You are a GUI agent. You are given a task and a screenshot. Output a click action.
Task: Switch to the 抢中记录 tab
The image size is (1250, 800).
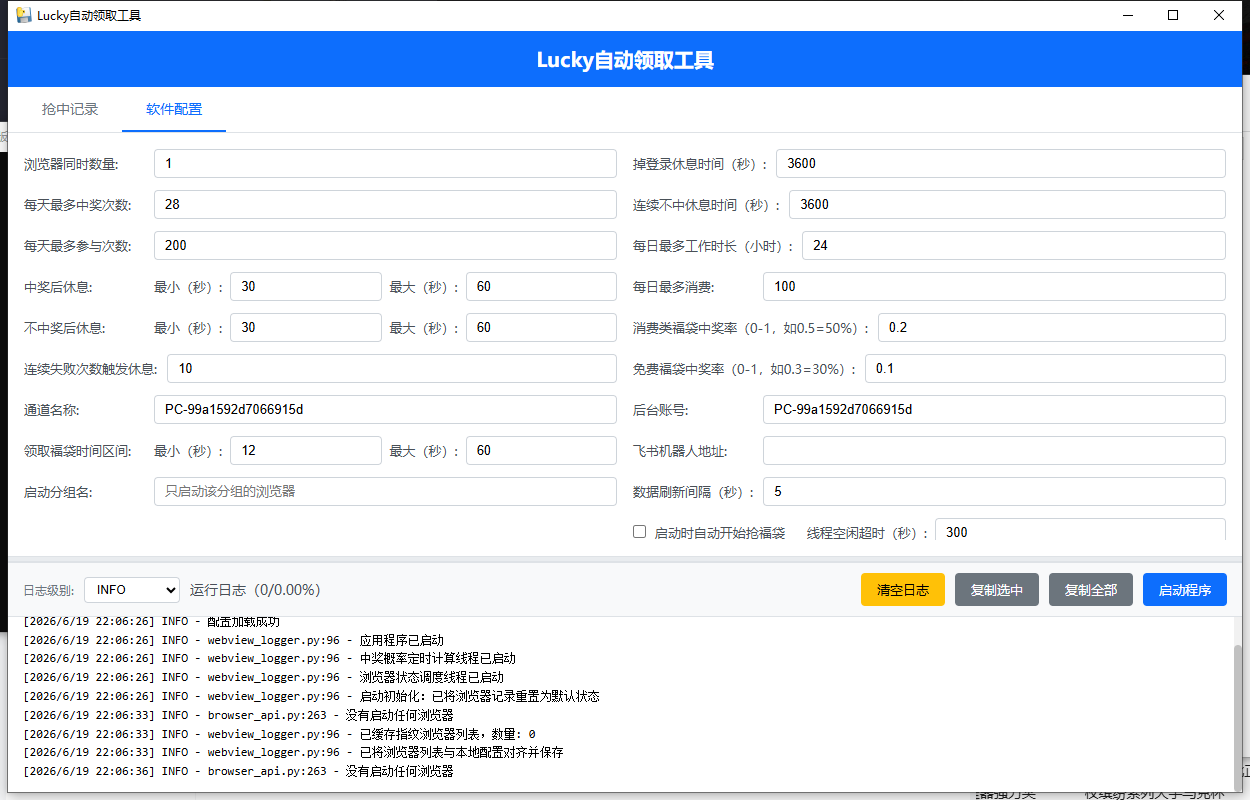70,110
